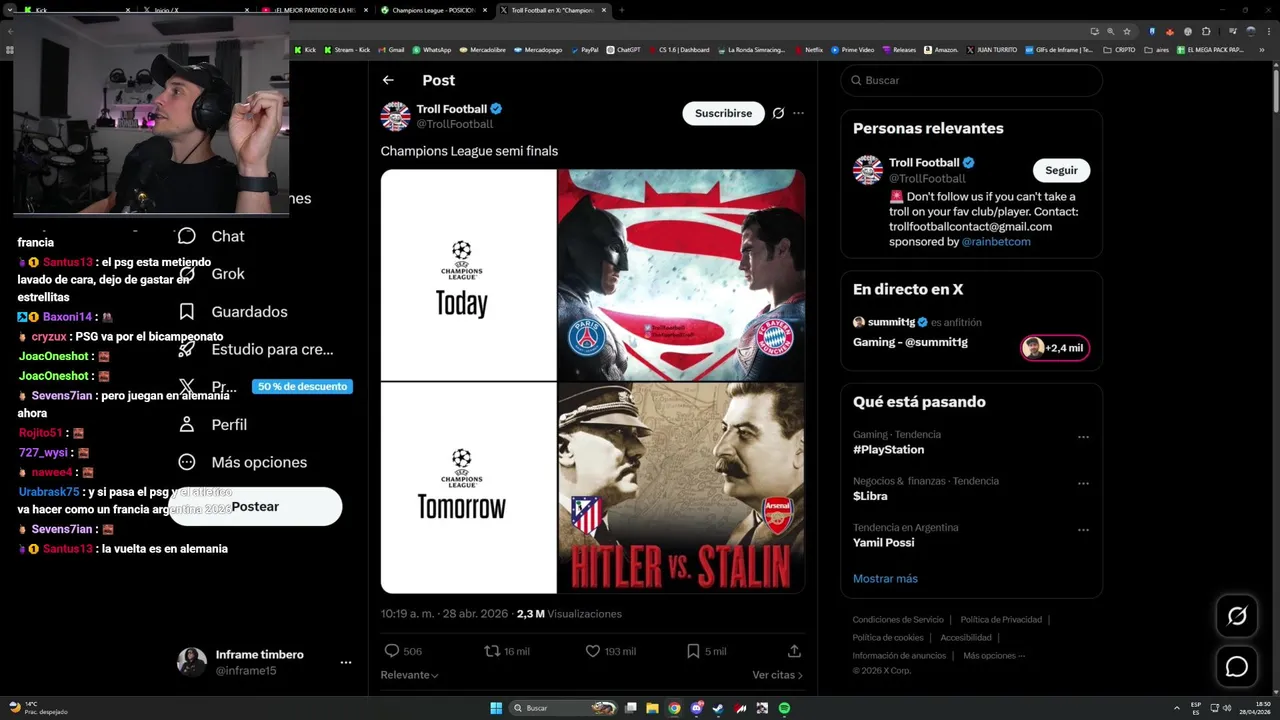
Task: Open the Yamil Possi trend
Action: [883, 542]
